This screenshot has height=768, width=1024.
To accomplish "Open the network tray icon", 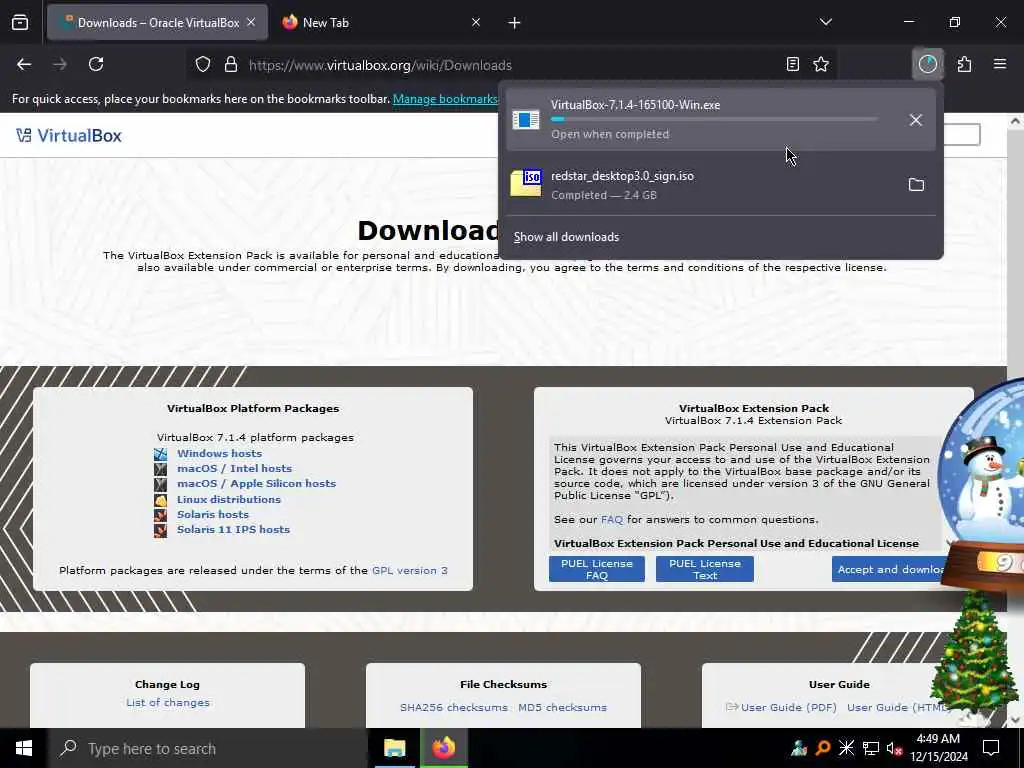I will coord(871,748).
